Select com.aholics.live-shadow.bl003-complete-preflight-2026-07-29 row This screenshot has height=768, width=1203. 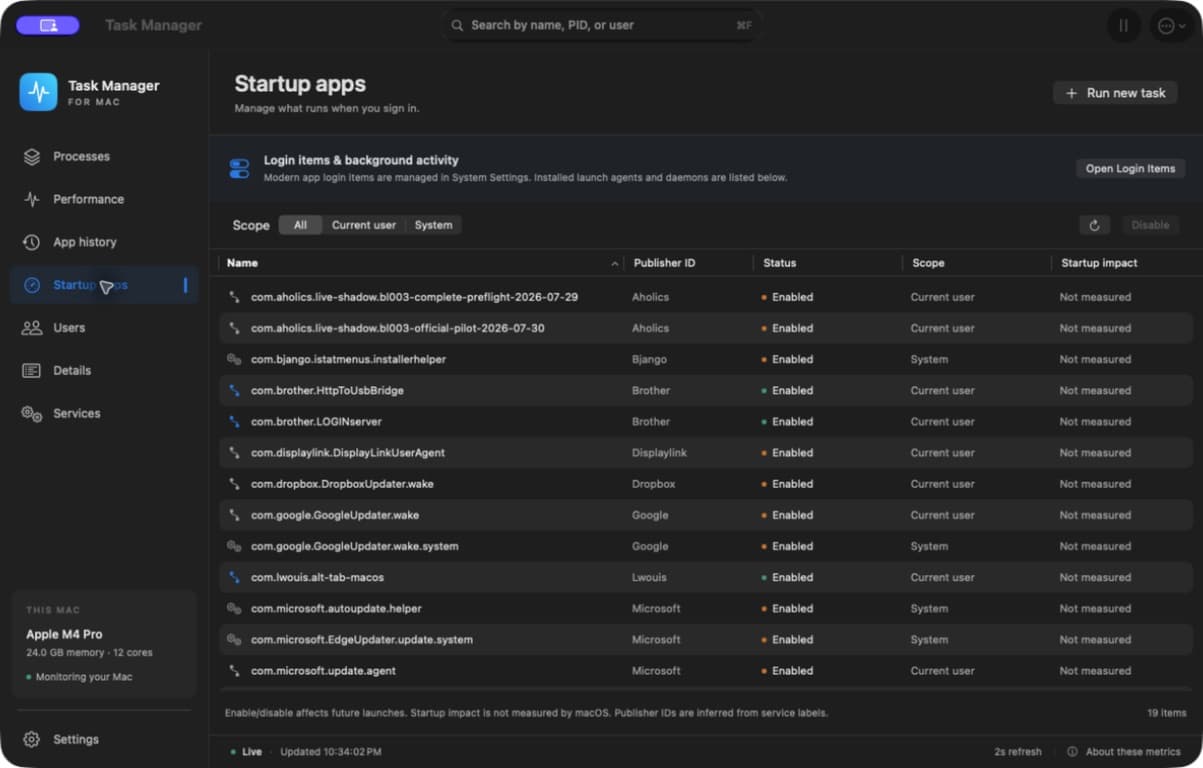[x=706, y=297]
